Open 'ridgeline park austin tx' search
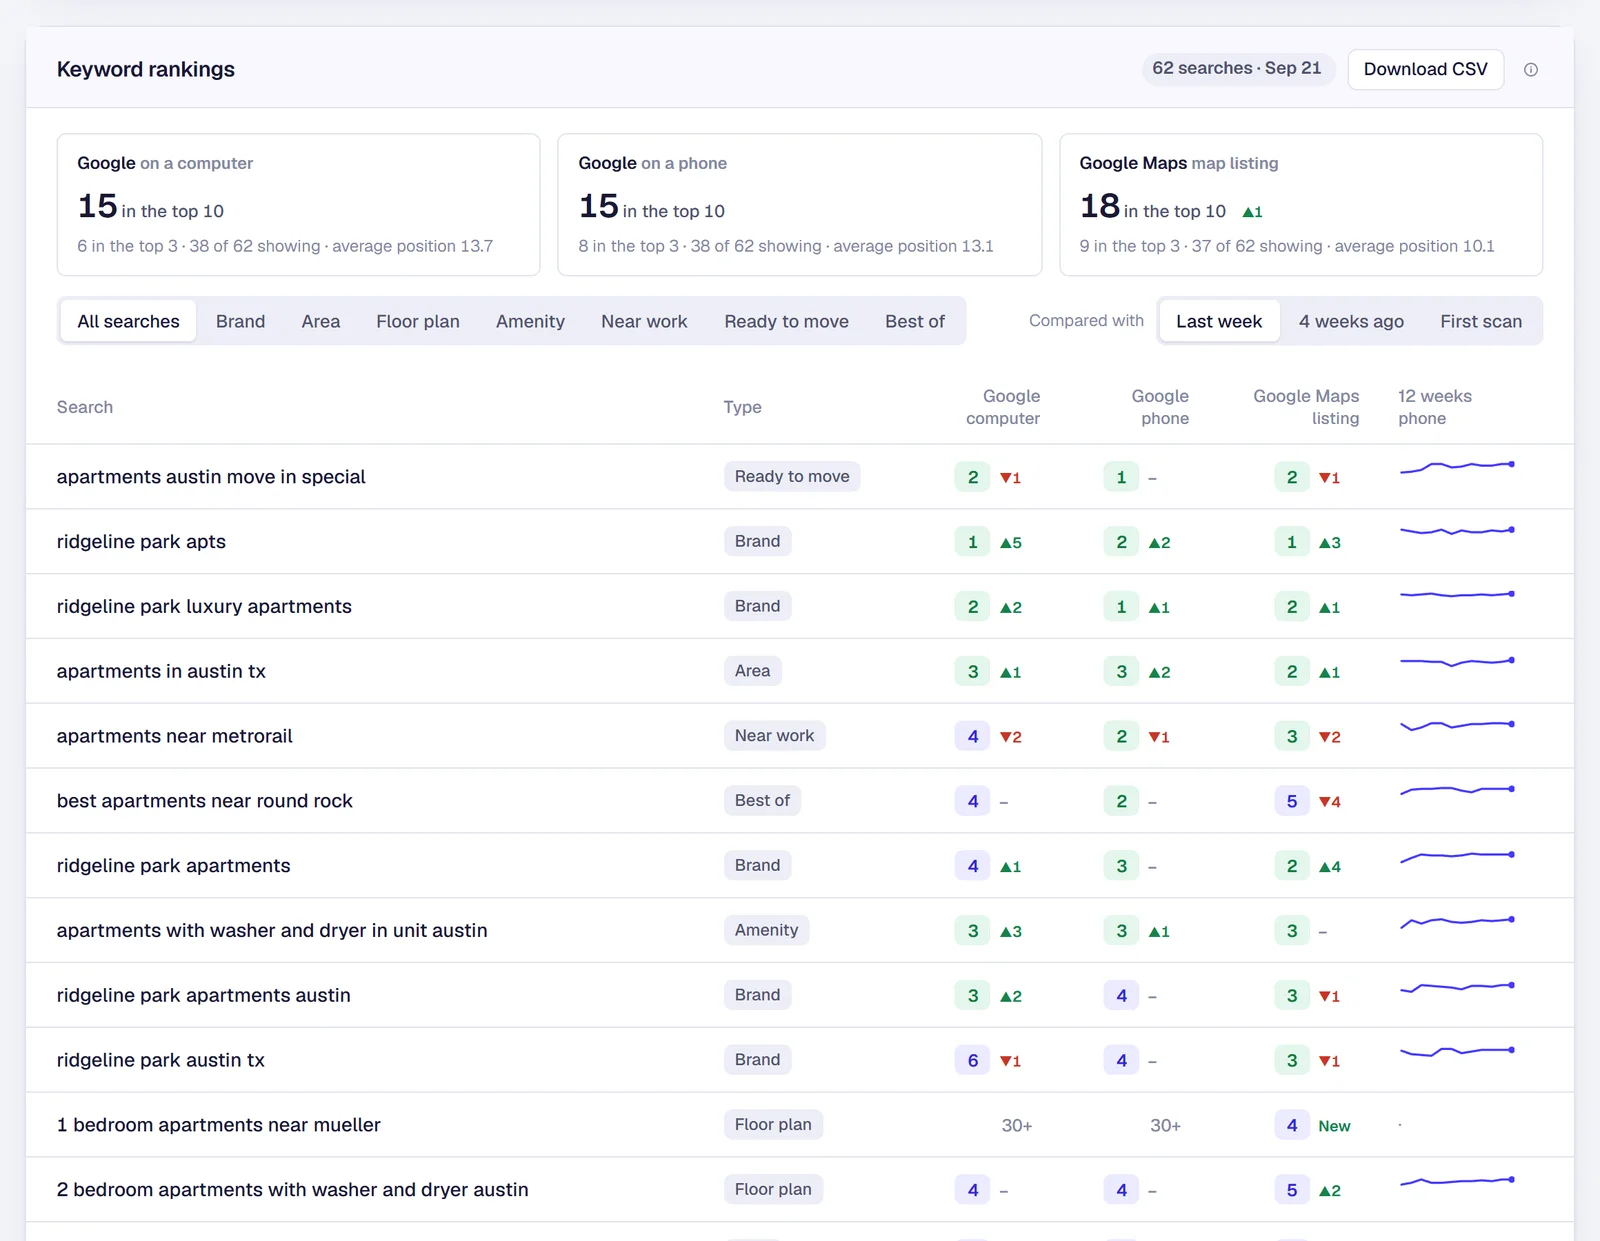This screenshot has height=1241, width=1600. (x=800, y=1060)
